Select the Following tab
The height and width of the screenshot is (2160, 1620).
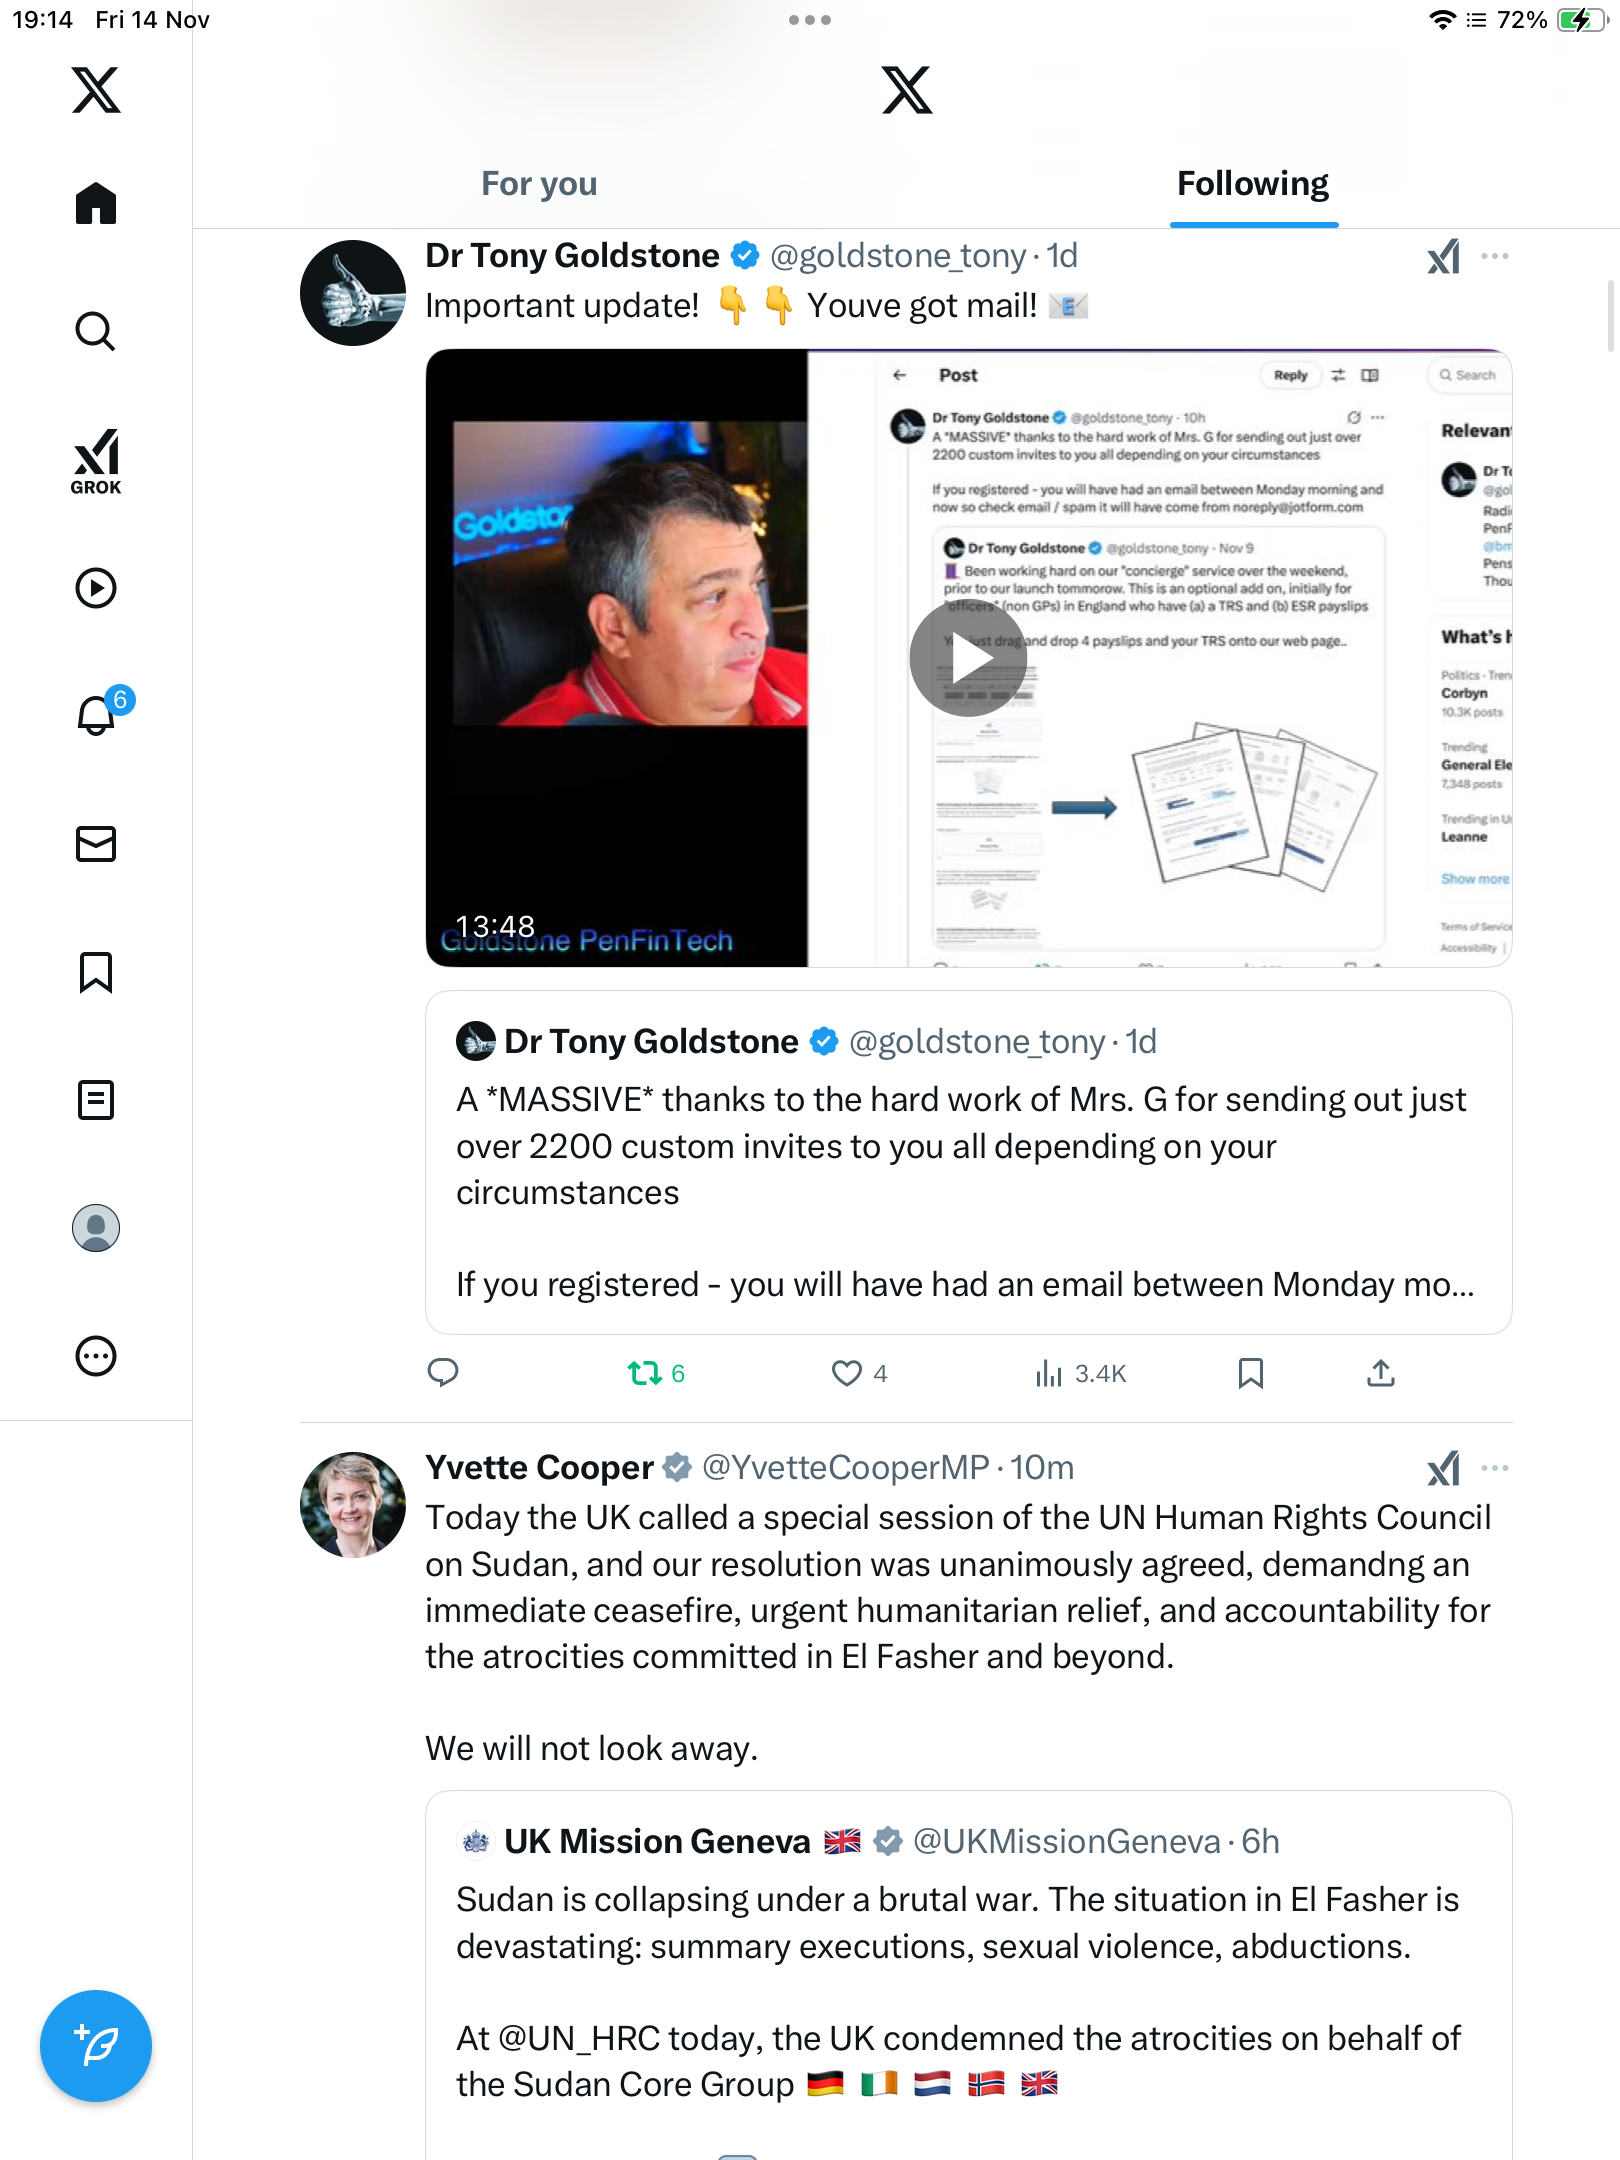pyautogui.click(x=1253, y=184)
